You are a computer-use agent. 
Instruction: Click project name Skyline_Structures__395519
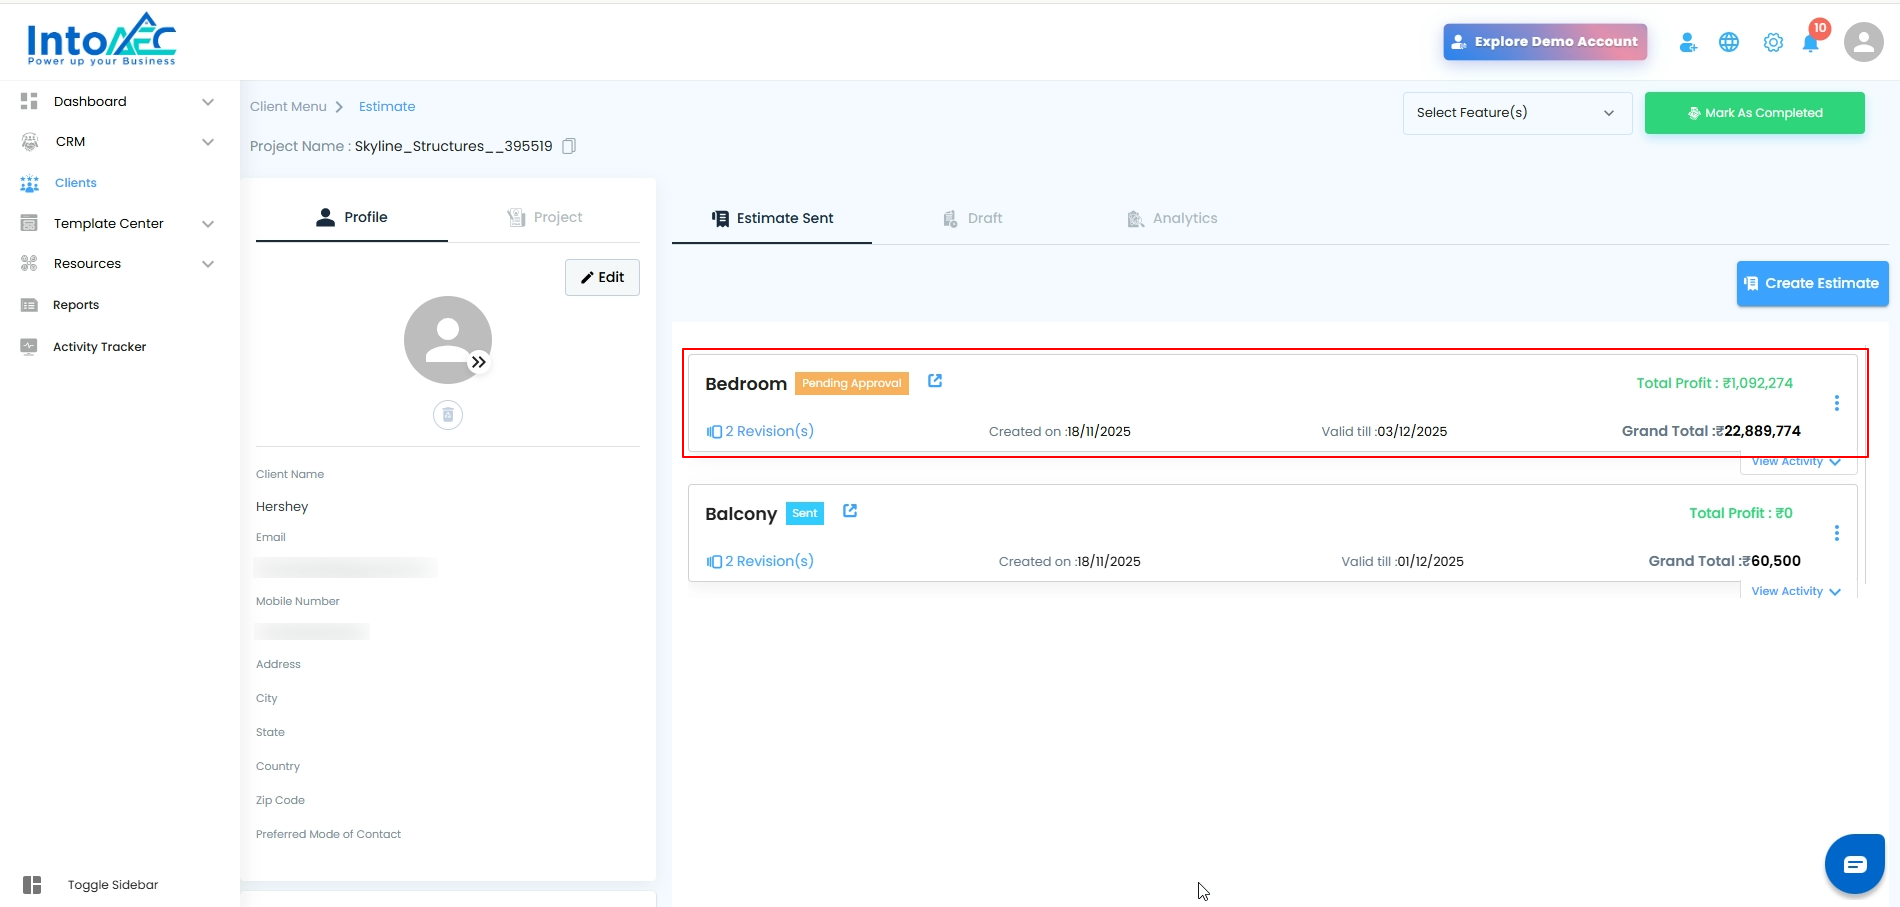coord(453,146)
